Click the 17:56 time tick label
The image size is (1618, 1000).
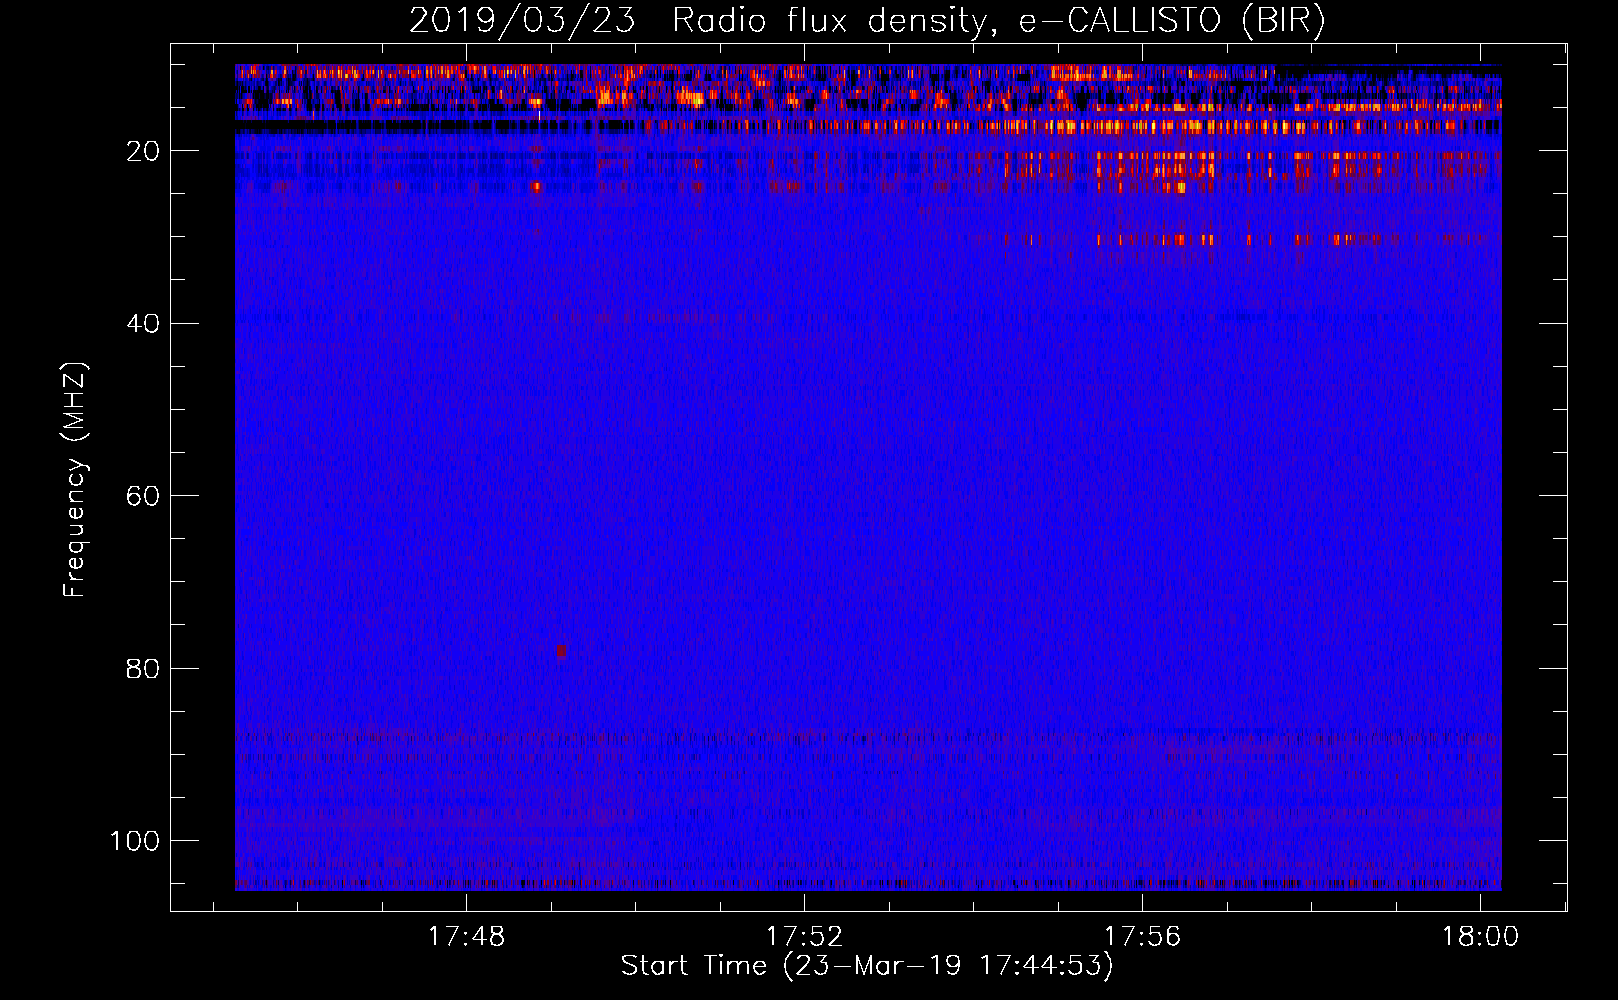point(1142,937)
